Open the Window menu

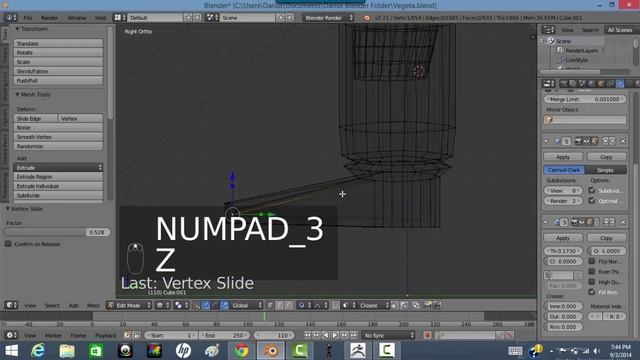coord(77,18)
